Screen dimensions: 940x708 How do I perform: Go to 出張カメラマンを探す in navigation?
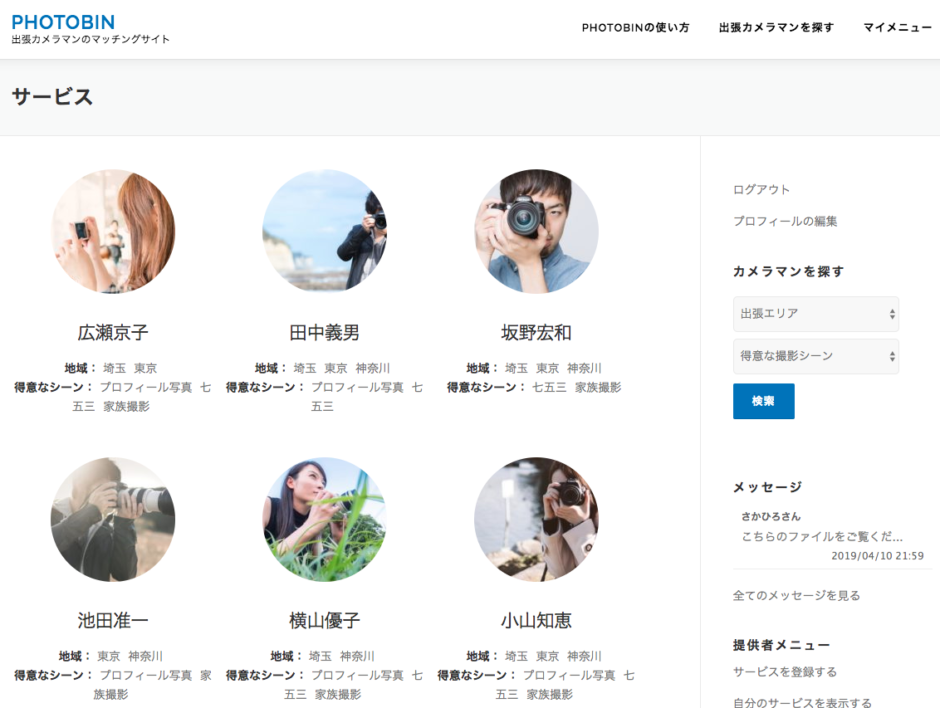776,28
